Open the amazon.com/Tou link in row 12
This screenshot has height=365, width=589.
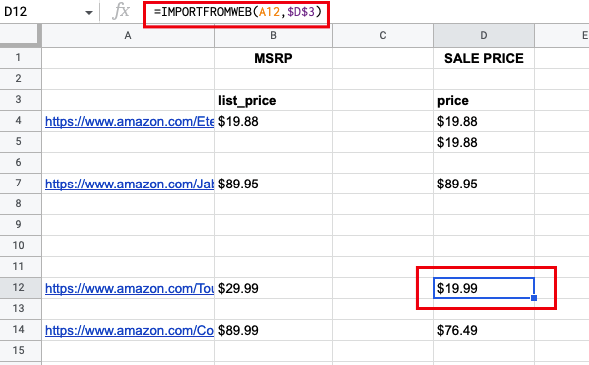[129, 288]
